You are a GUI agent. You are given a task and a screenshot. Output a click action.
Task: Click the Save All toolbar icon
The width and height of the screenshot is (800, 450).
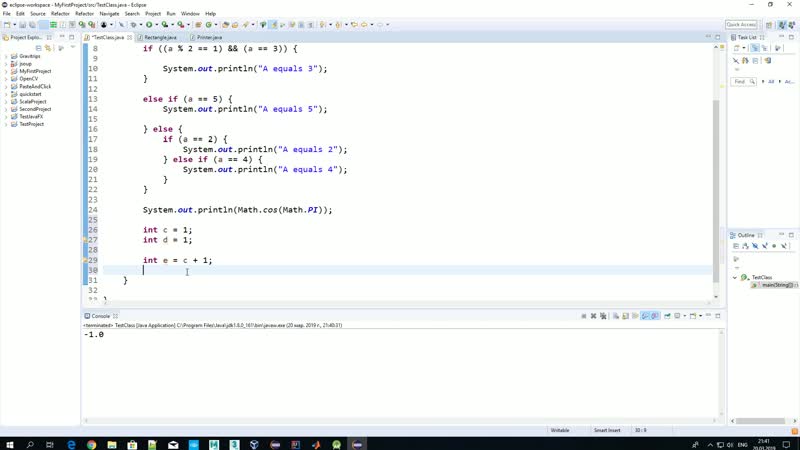click(32, 24)
